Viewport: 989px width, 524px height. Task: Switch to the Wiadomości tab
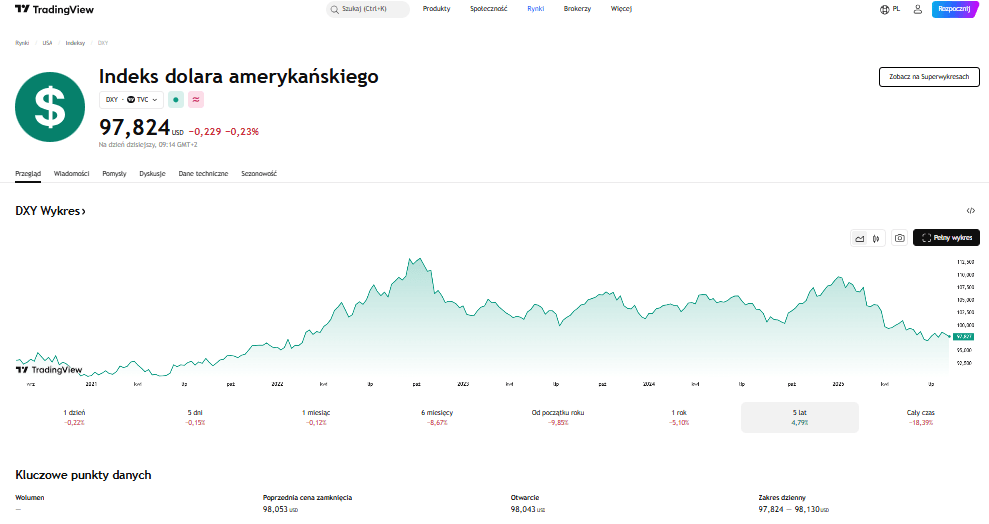pos(71,173)
